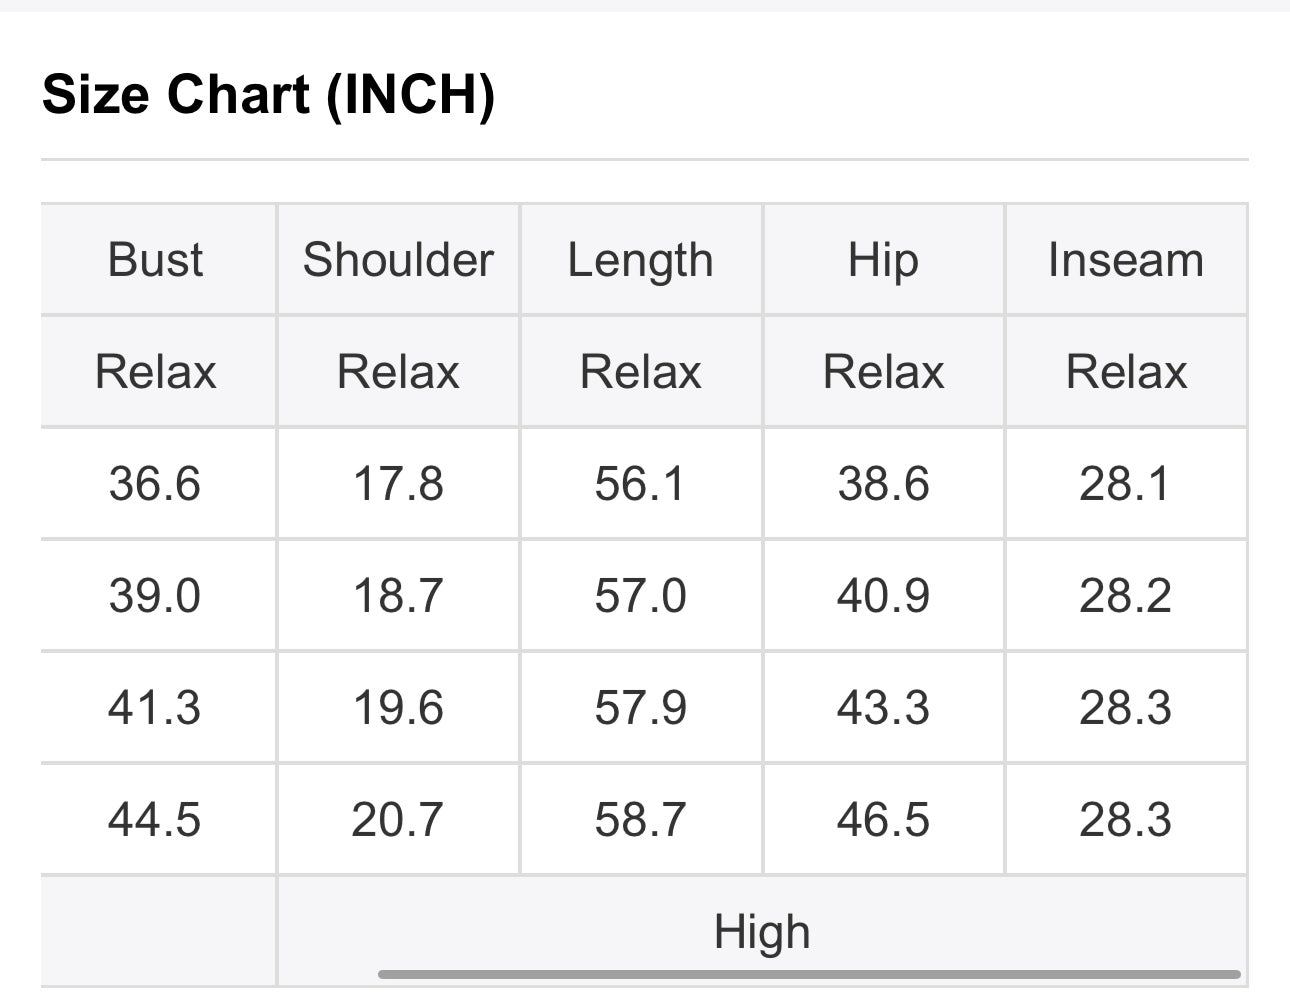This screenshot has height=1008, width=1290.
Task: Click the 40.9 hip measurement
Action: coord(883,596)
